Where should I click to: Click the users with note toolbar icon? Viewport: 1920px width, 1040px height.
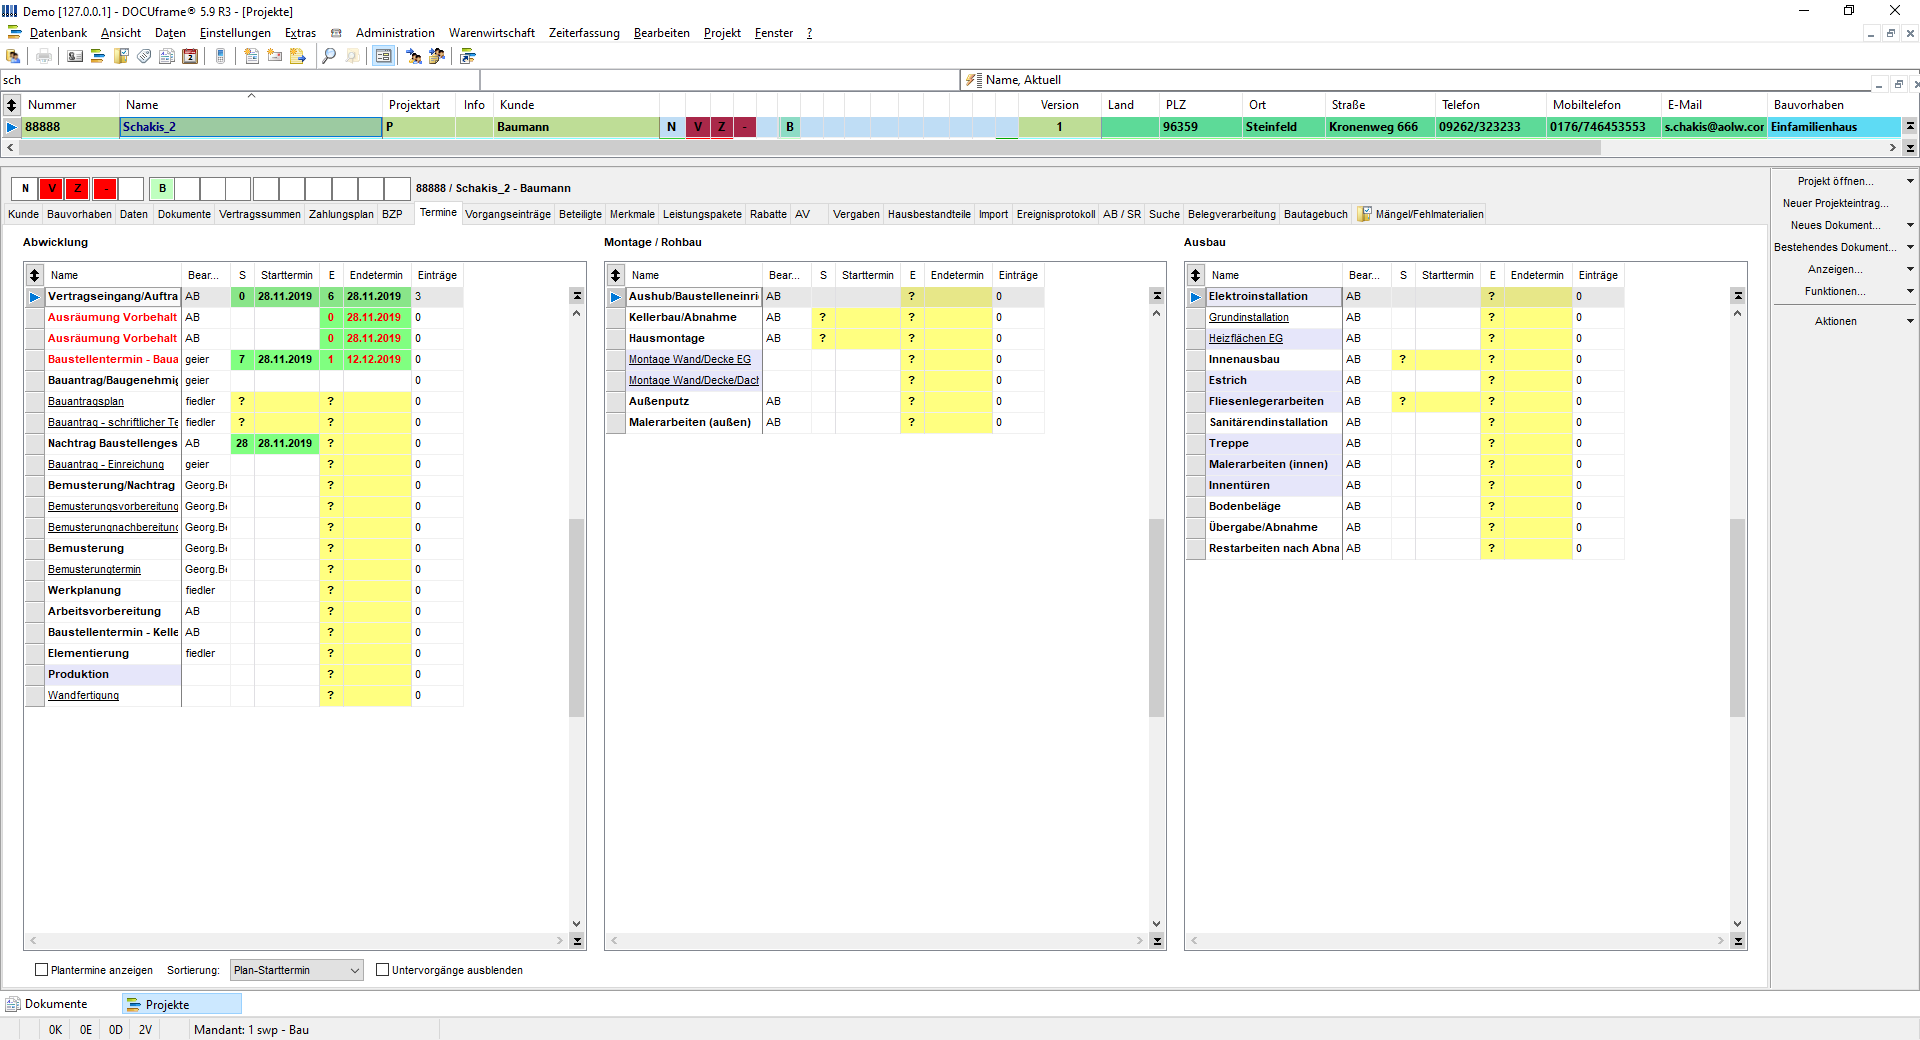pos(437,56)
